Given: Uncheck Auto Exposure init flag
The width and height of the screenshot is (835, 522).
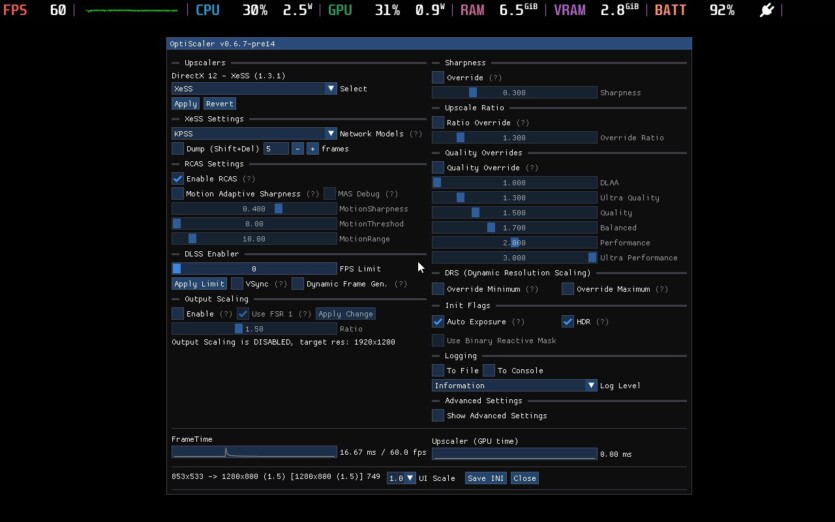Looking at the screenshot, I should pyautogui.click(x=438, y=321).
